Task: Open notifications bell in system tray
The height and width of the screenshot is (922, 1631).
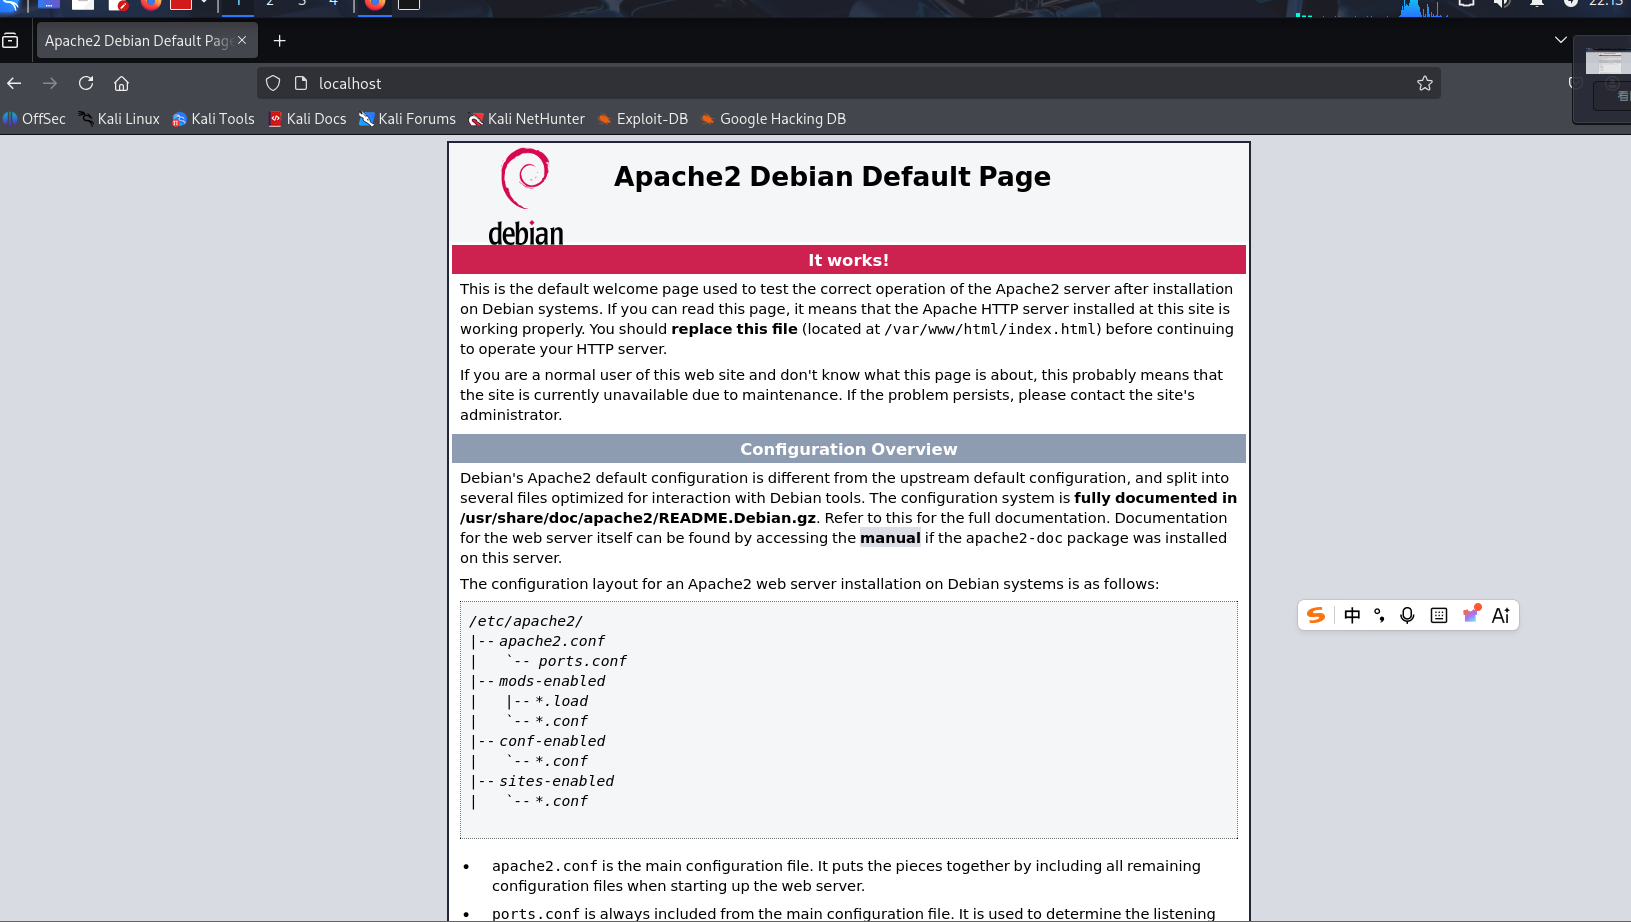Action: pyautogui.click(x=1537, y=4)
